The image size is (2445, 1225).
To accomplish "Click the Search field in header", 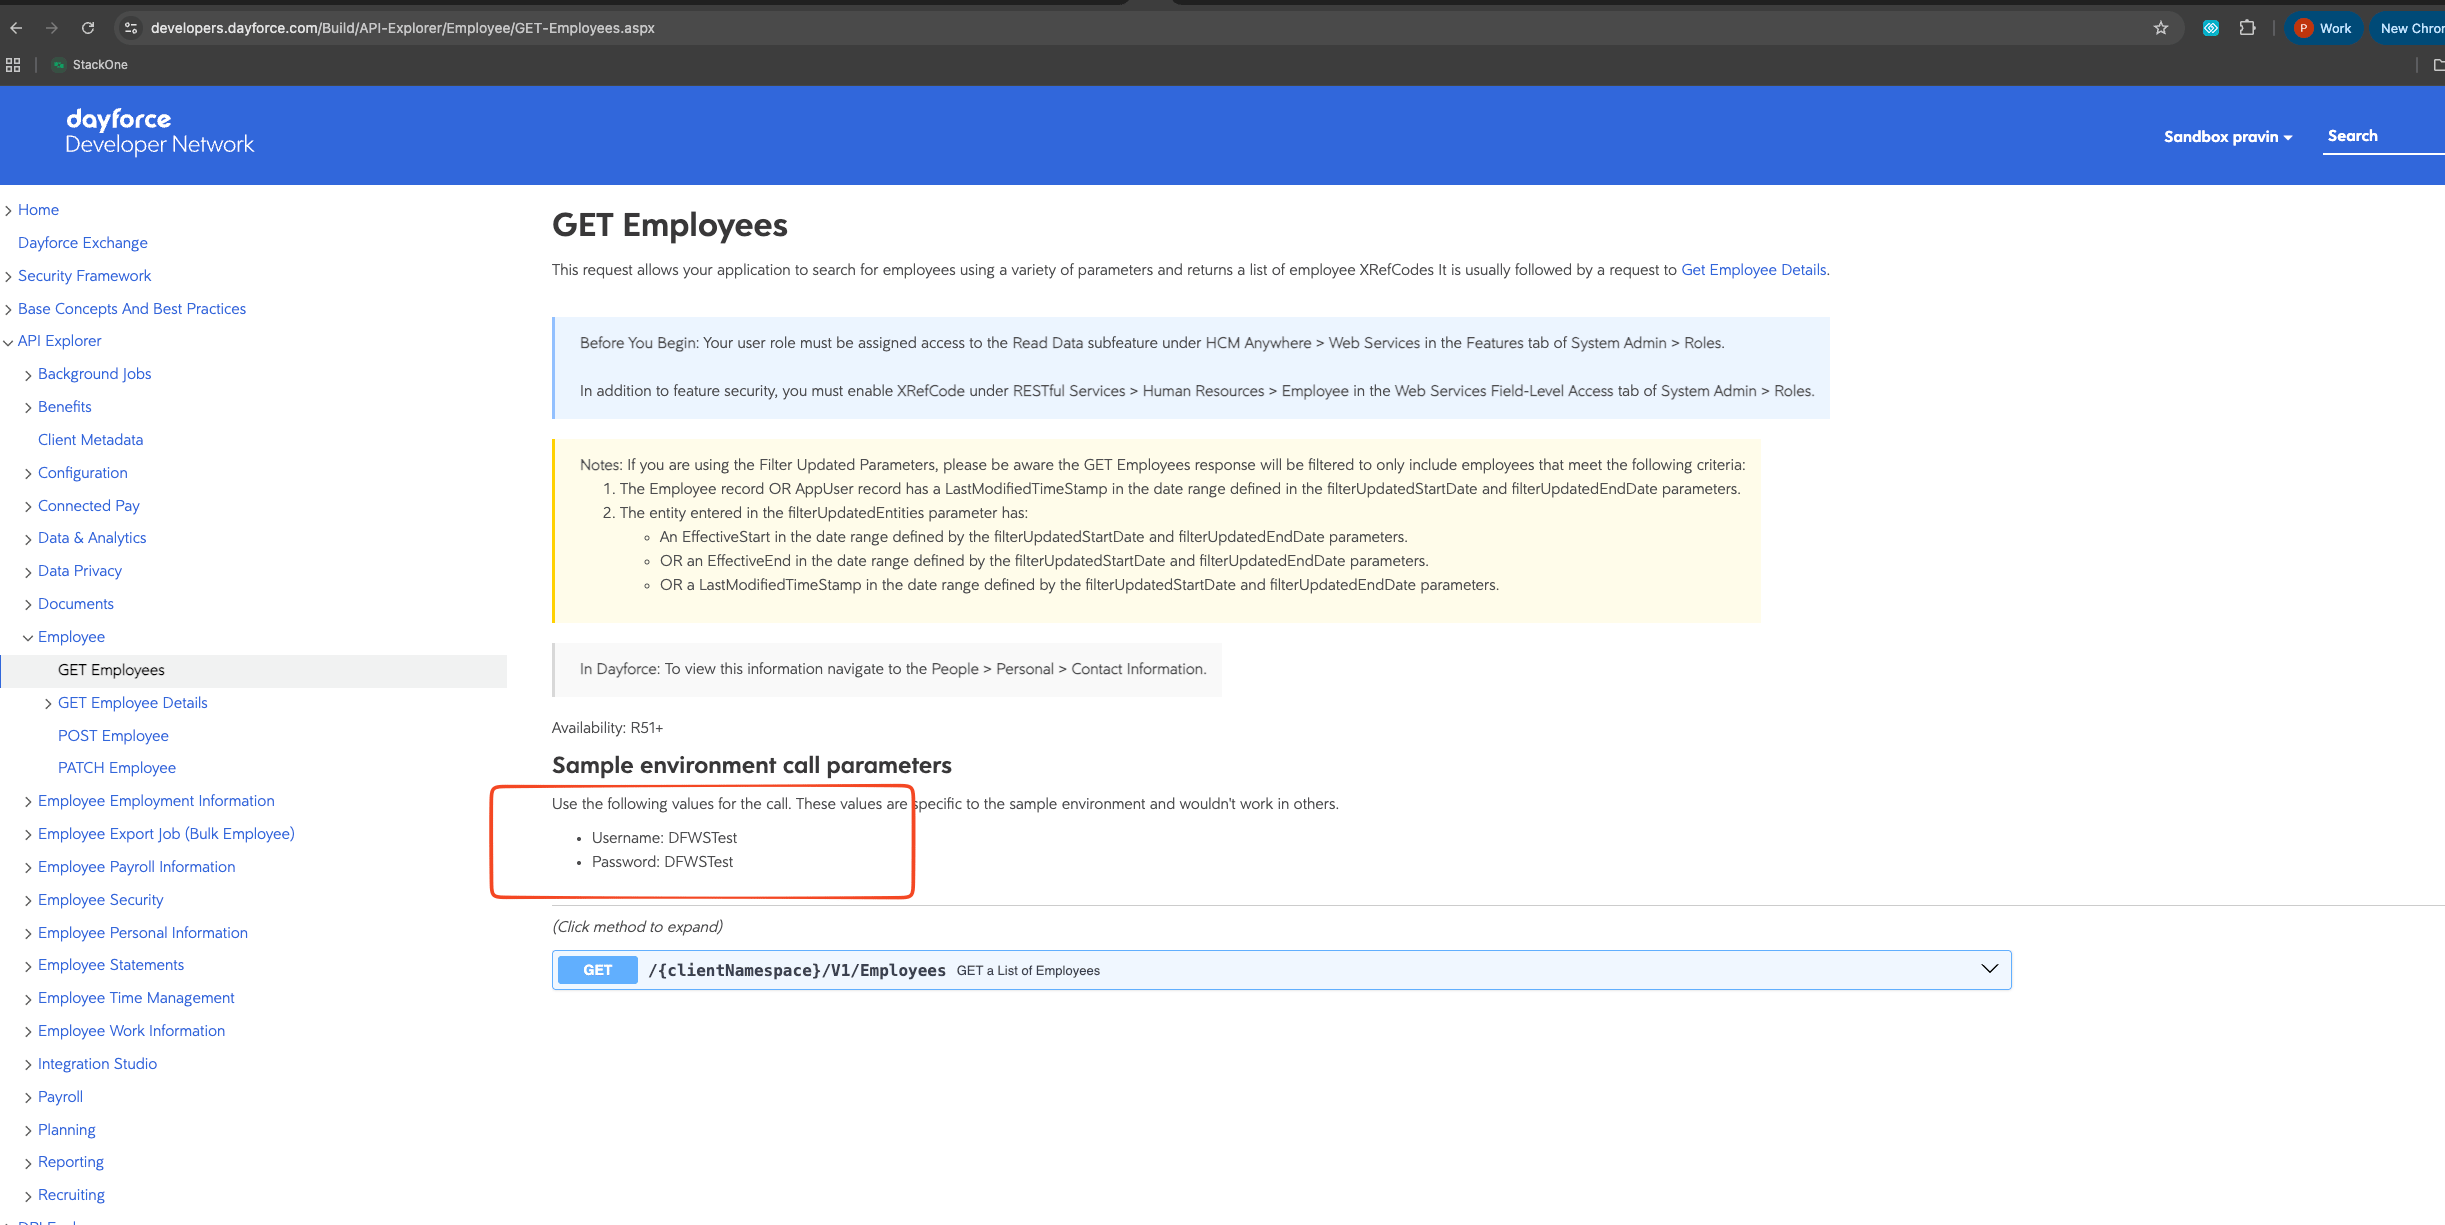I will pos(2384,136).
